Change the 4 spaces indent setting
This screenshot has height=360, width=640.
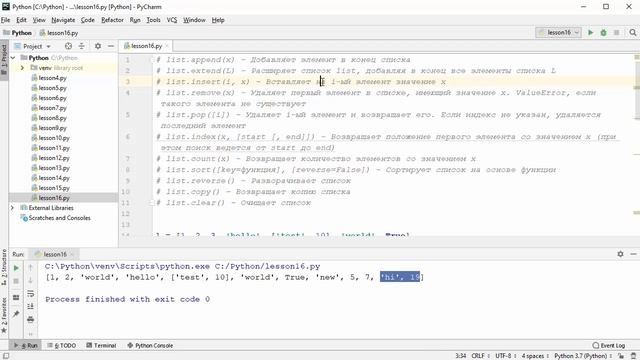534,356
